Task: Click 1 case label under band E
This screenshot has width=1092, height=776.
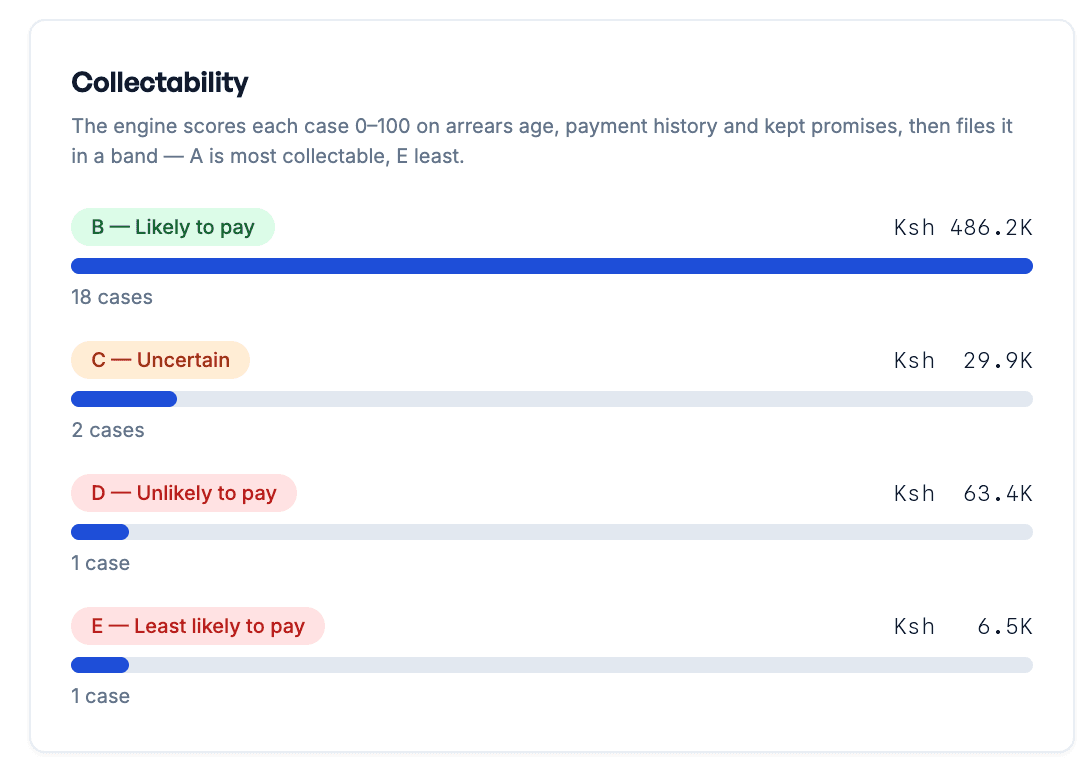Action: click(100, 697)
